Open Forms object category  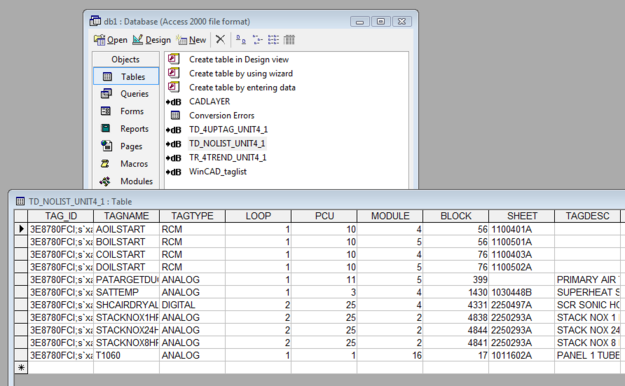[126, 111]
